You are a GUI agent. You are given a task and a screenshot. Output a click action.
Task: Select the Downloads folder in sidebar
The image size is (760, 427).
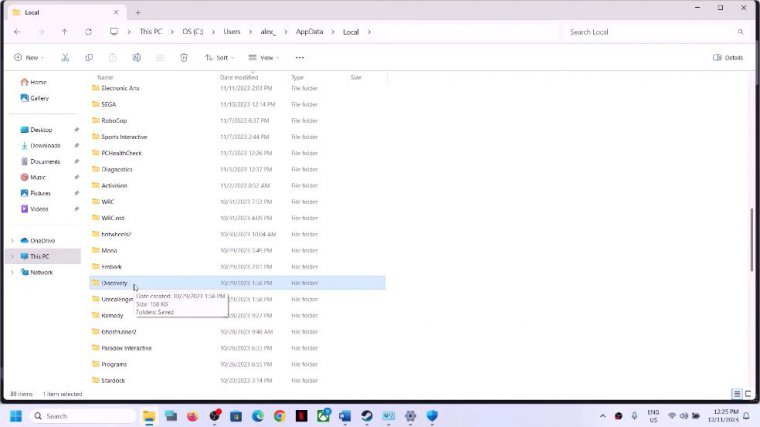45,145
